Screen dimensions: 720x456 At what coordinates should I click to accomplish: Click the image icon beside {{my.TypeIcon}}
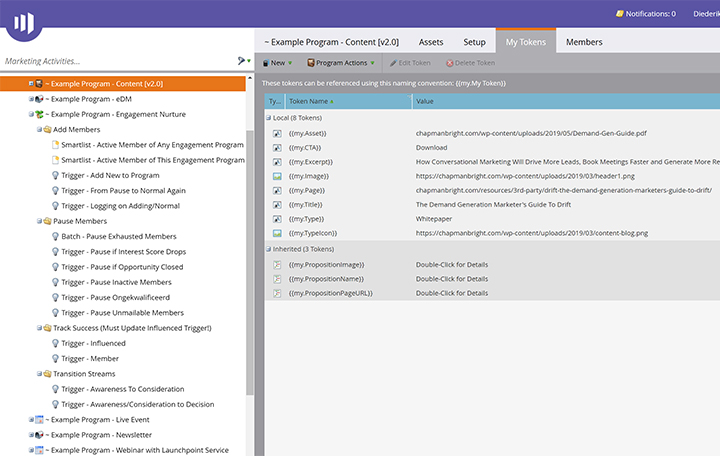tap(277, 233)
